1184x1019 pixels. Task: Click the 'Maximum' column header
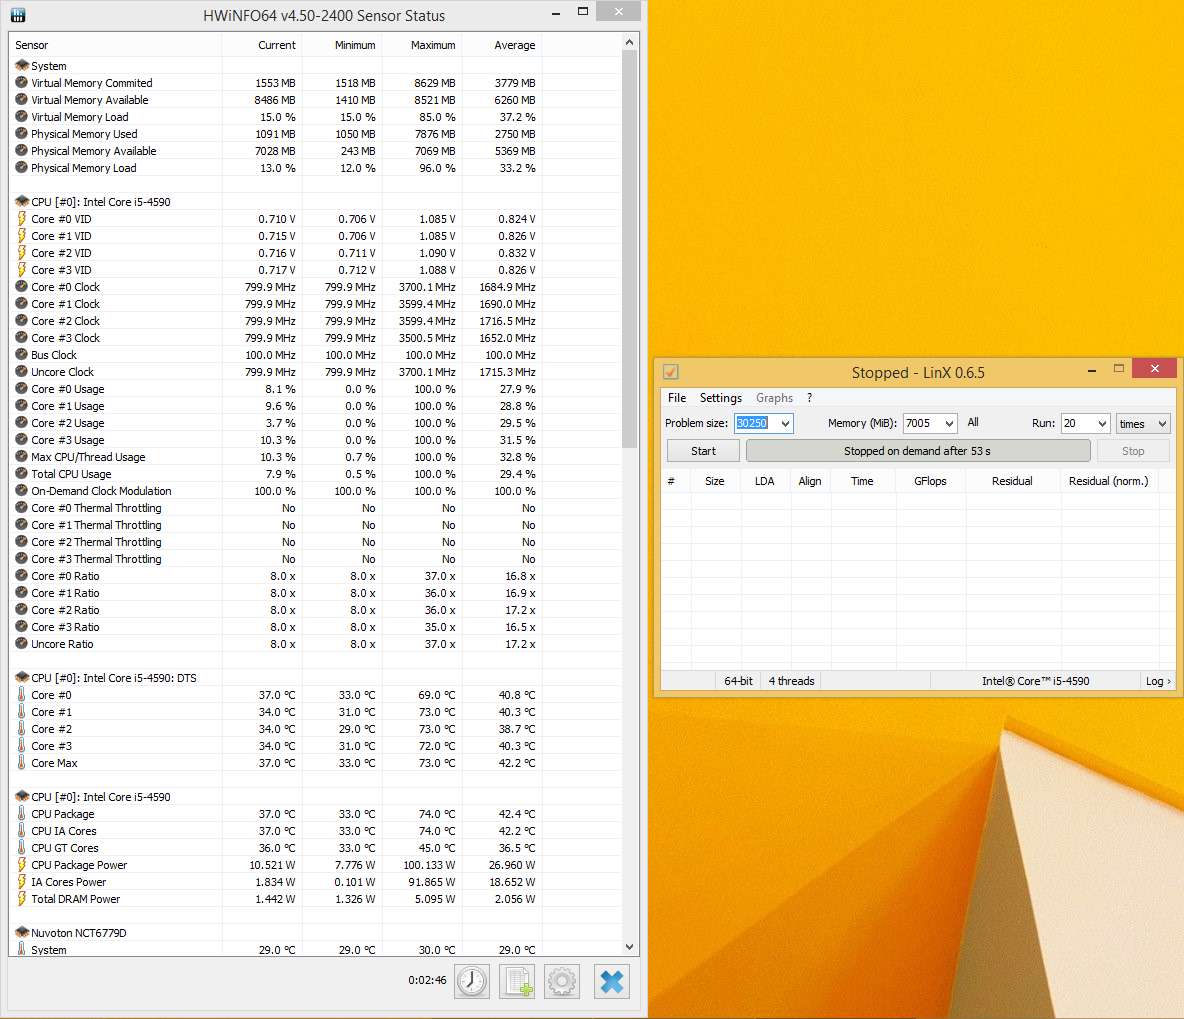(433, 45)
